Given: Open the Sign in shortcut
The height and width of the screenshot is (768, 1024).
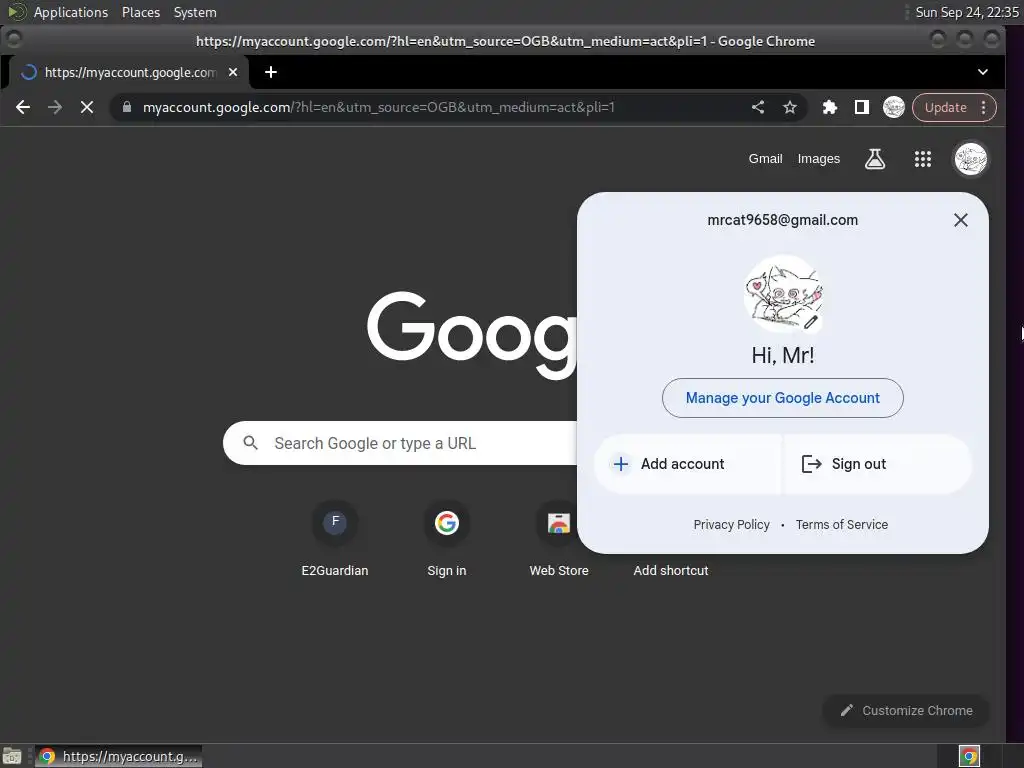Looking at the screenshot, I should point(447,539).
